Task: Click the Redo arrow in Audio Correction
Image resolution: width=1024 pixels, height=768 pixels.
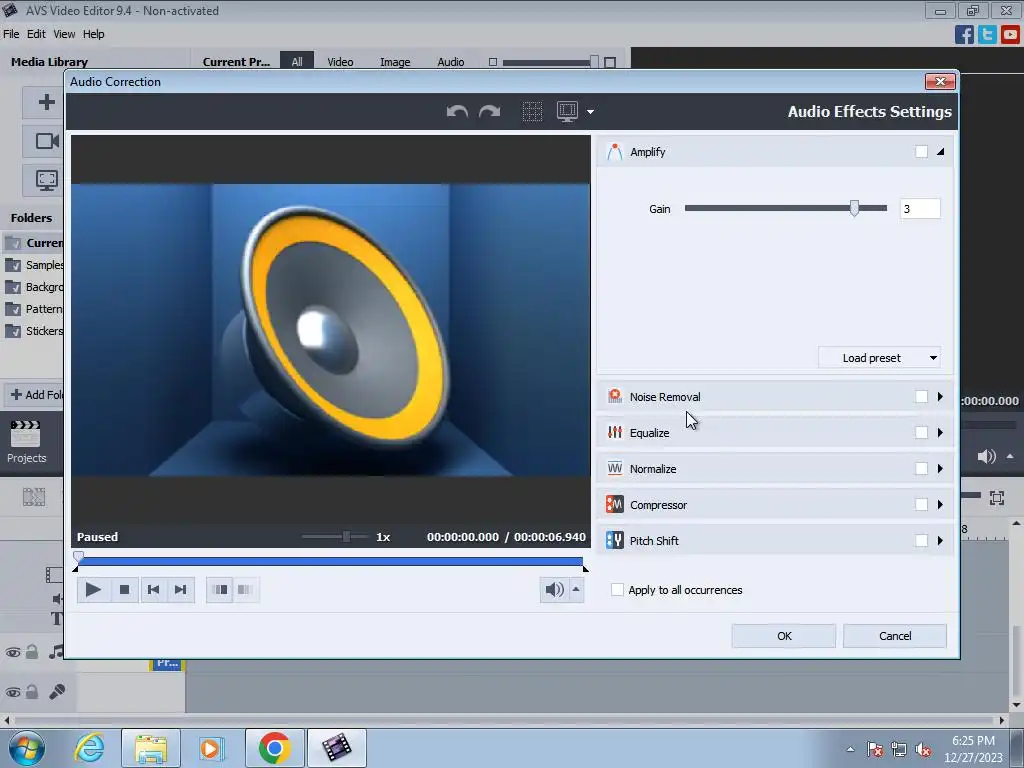Action: pos(489,112)
